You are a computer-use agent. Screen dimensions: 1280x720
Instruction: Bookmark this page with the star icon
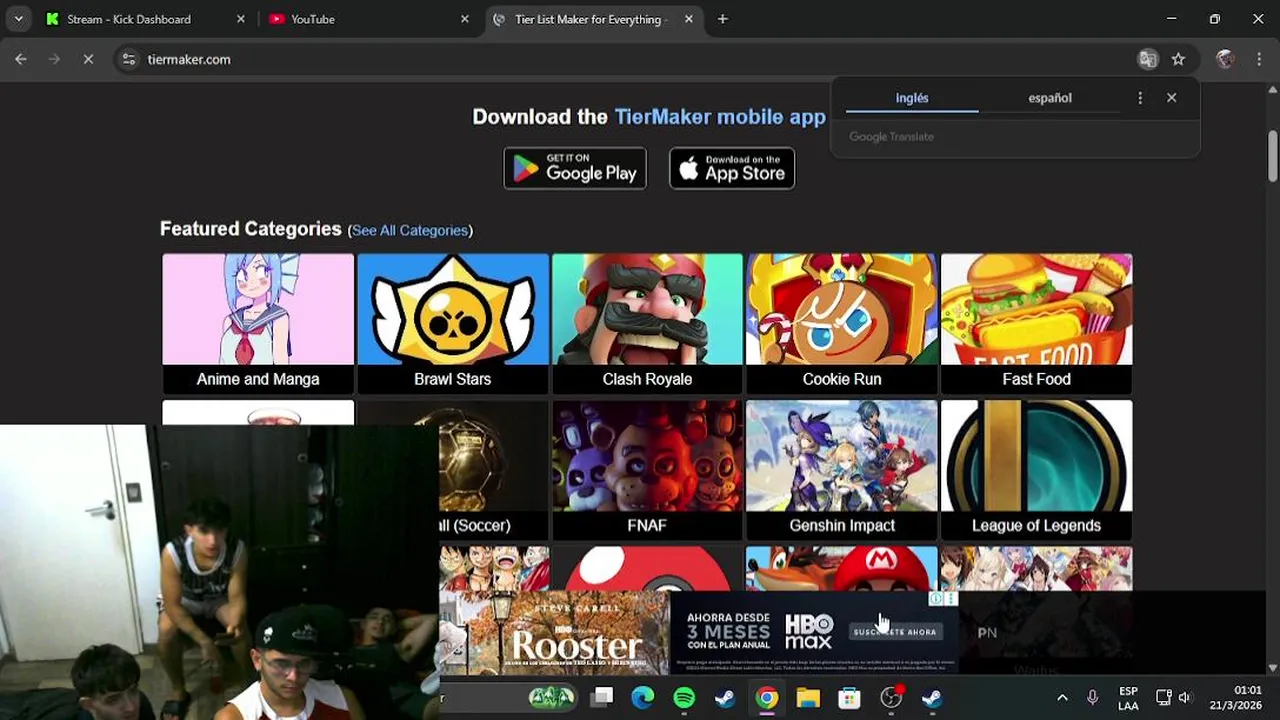tap(1178, 59)
